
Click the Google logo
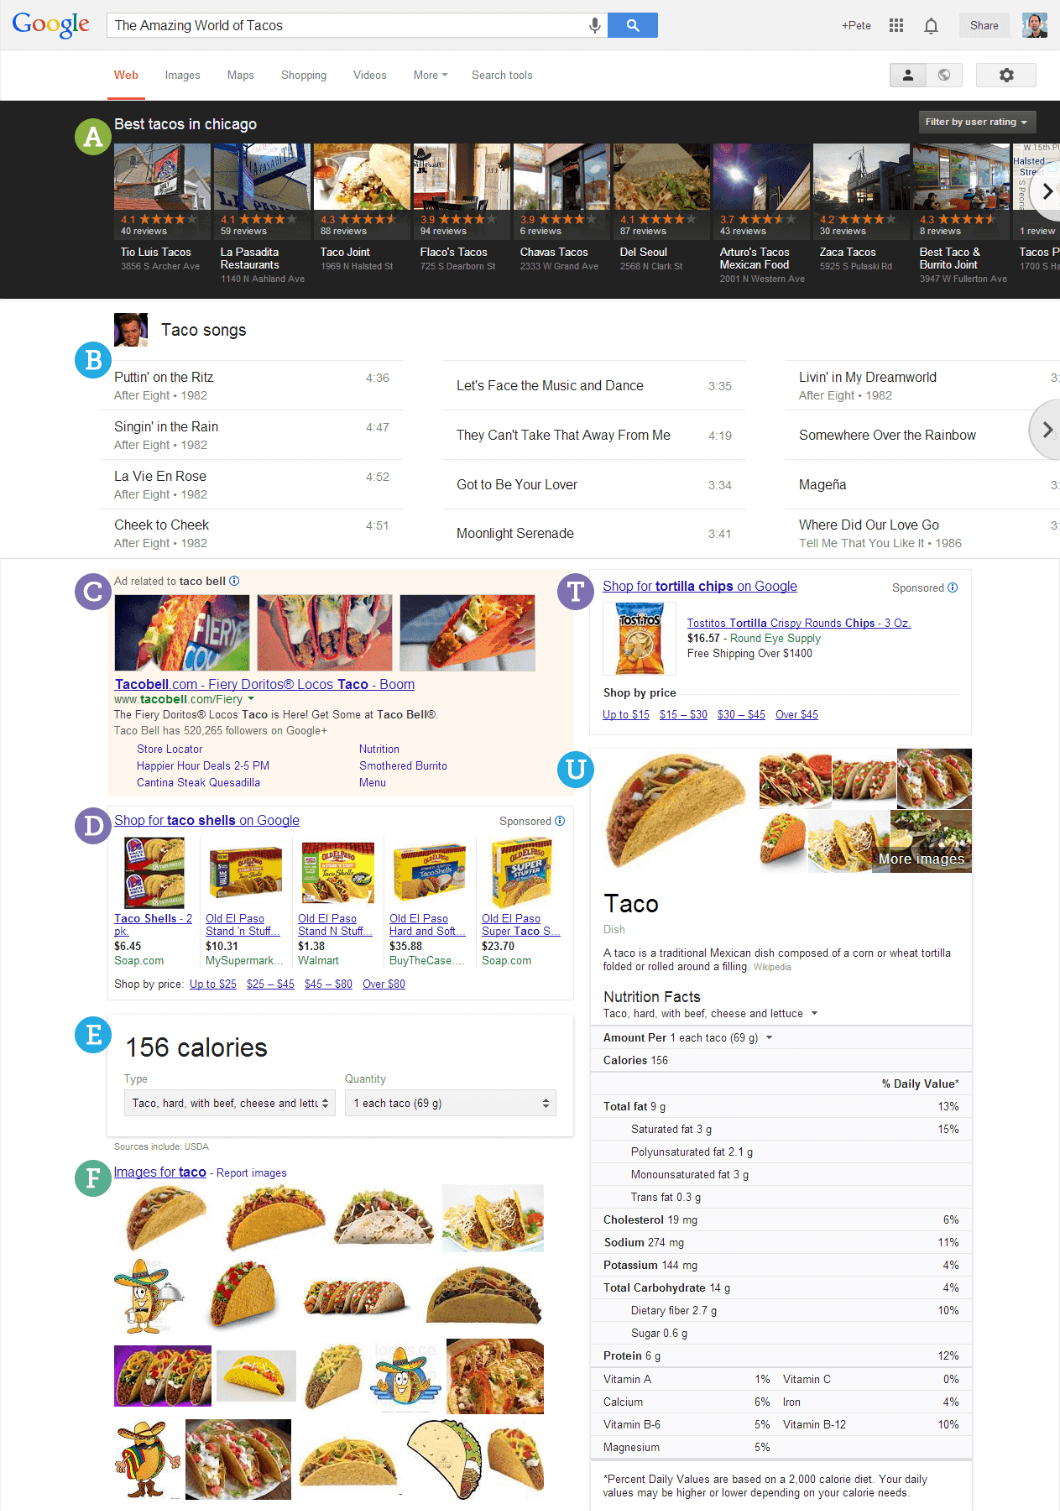click(50, 24)
